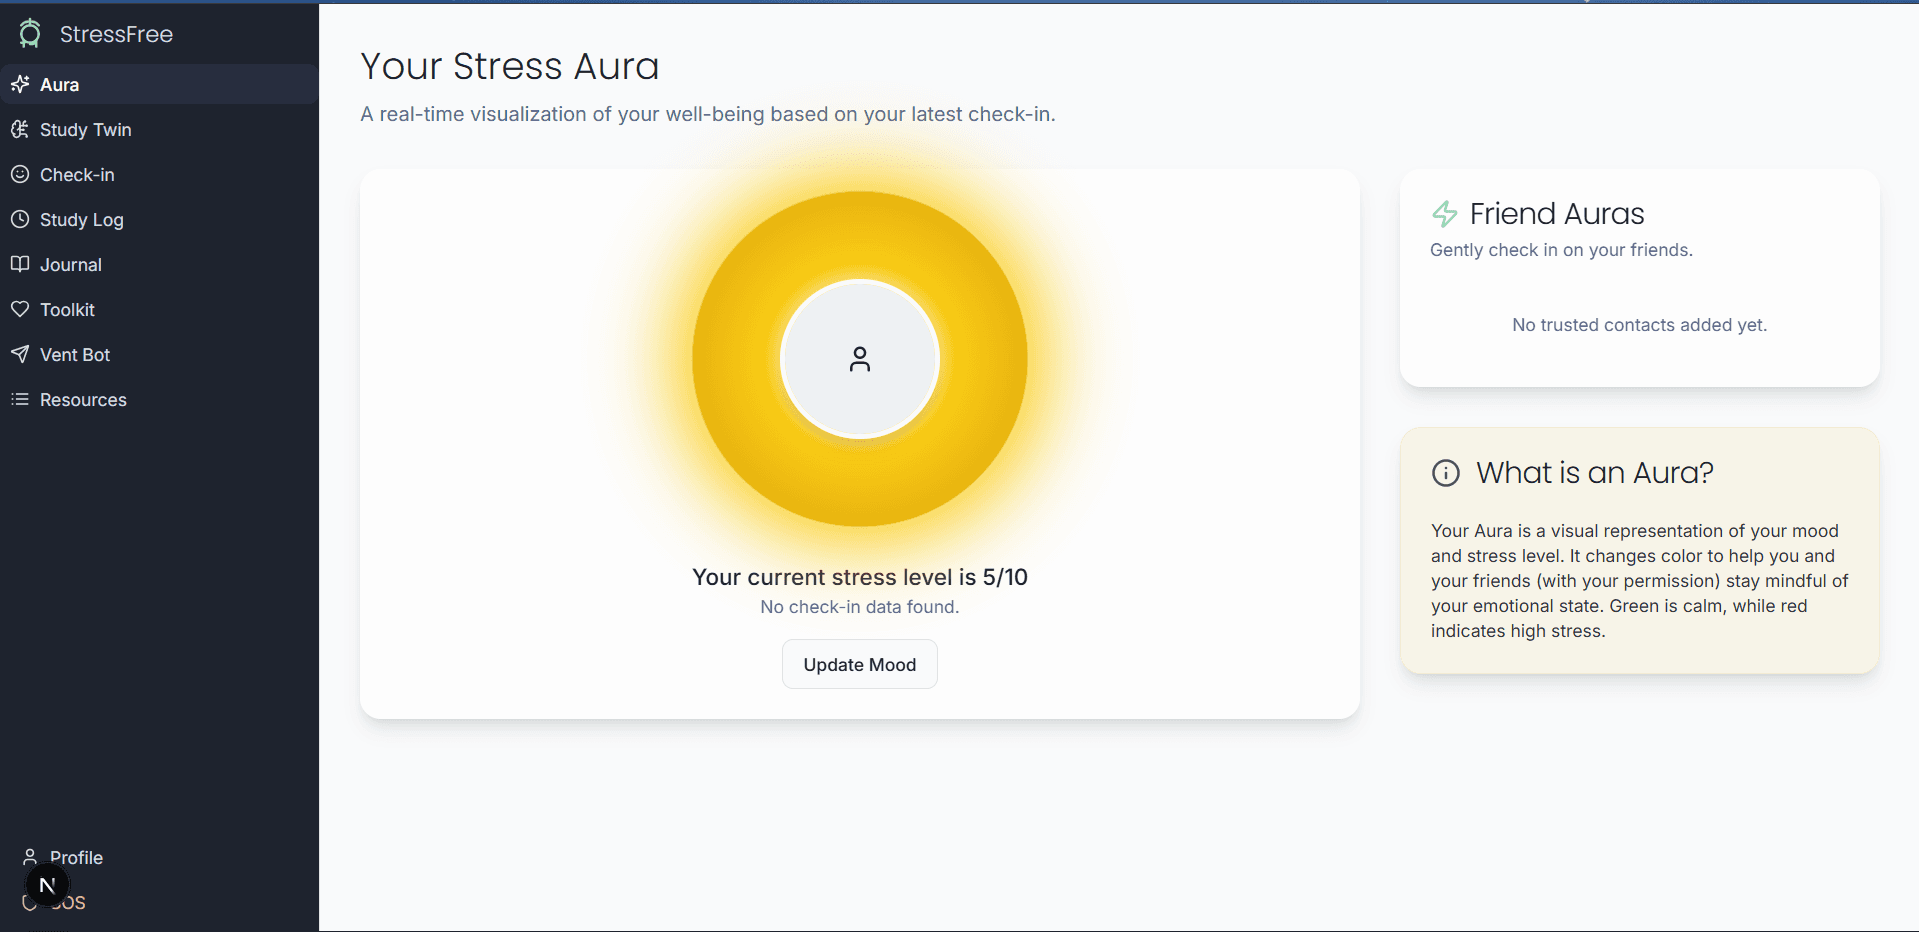Click the round N badge at bottom left
The image size is (1919, 932).
(x=47, y=885)
